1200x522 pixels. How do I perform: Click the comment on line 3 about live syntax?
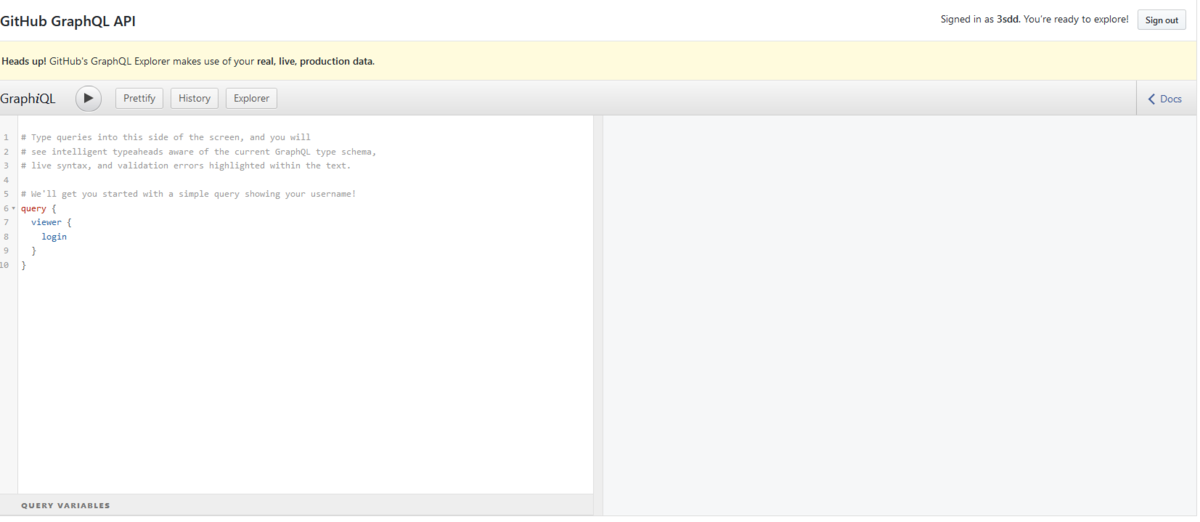coord(186,165)
